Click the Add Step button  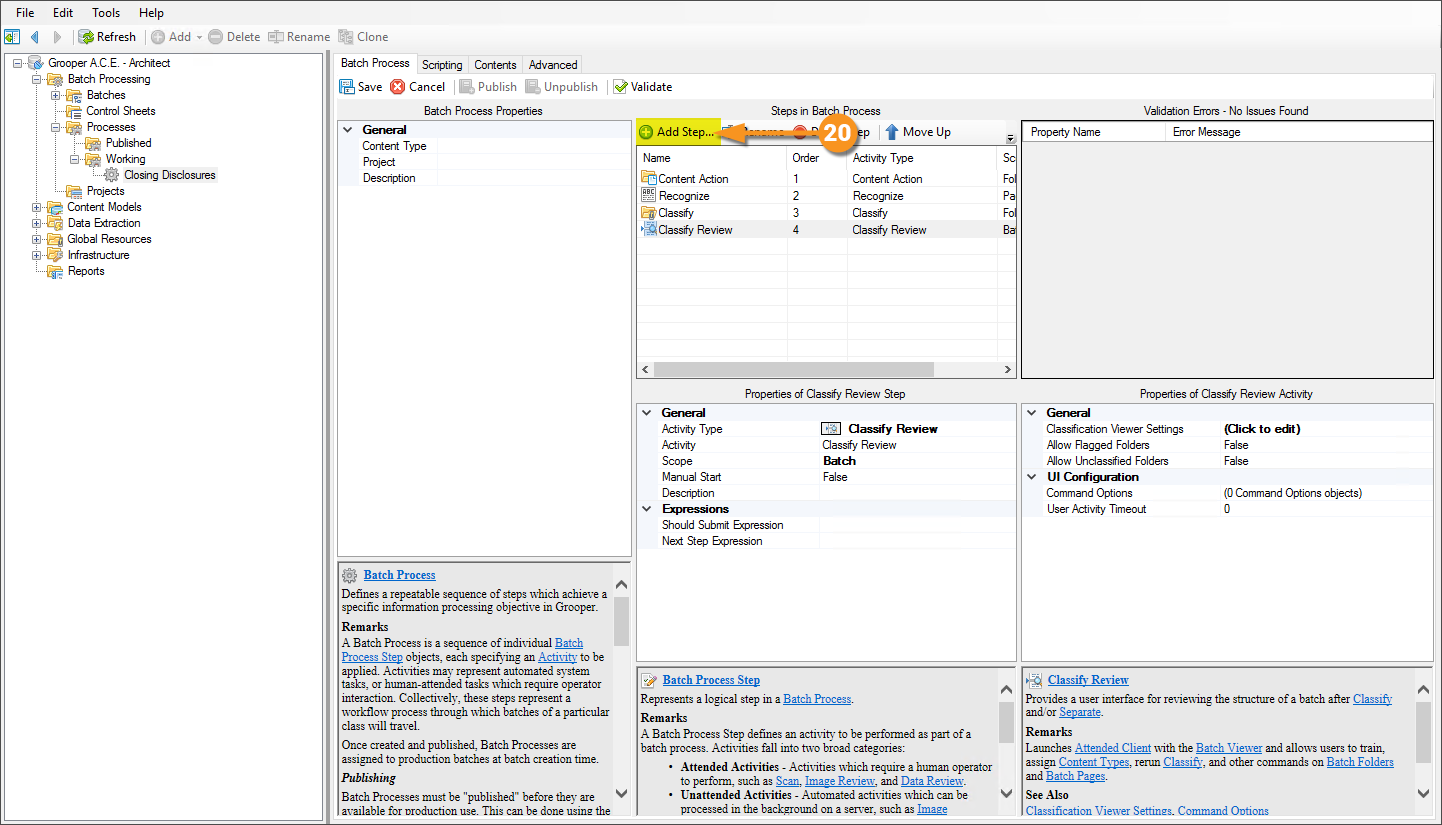click(x=677, y=132)
